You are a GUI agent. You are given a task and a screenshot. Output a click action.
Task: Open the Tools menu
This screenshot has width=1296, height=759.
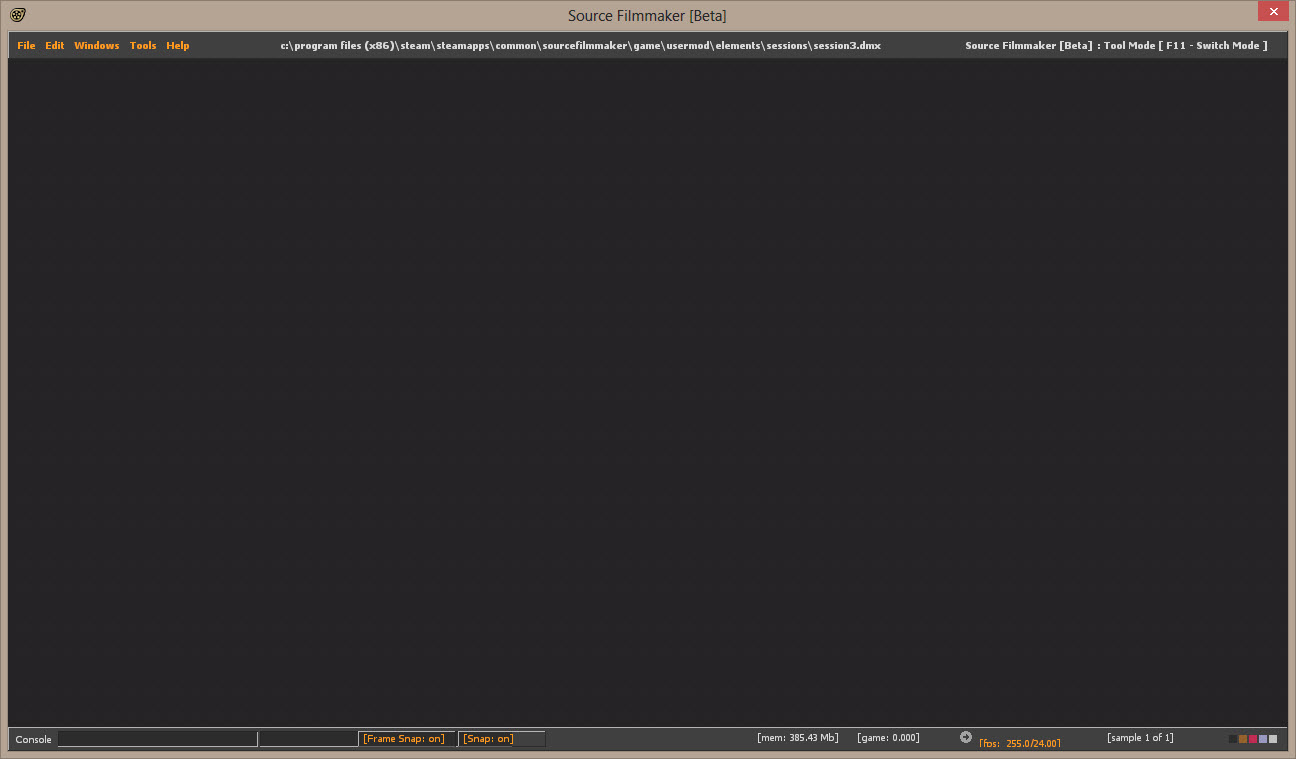click(143, 46)
